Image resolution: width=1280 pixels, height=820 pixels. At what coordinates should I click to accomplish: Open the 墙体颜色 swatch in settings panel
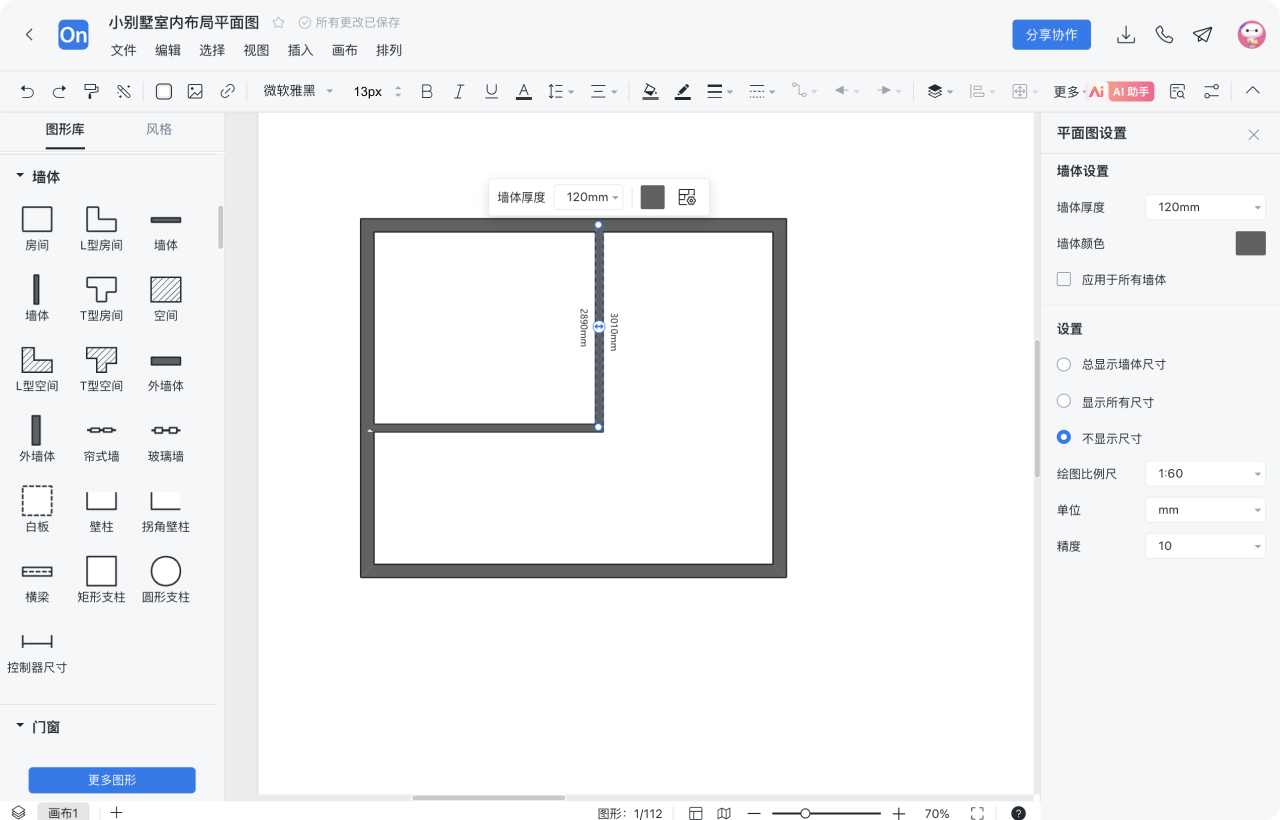[1250, 243]
